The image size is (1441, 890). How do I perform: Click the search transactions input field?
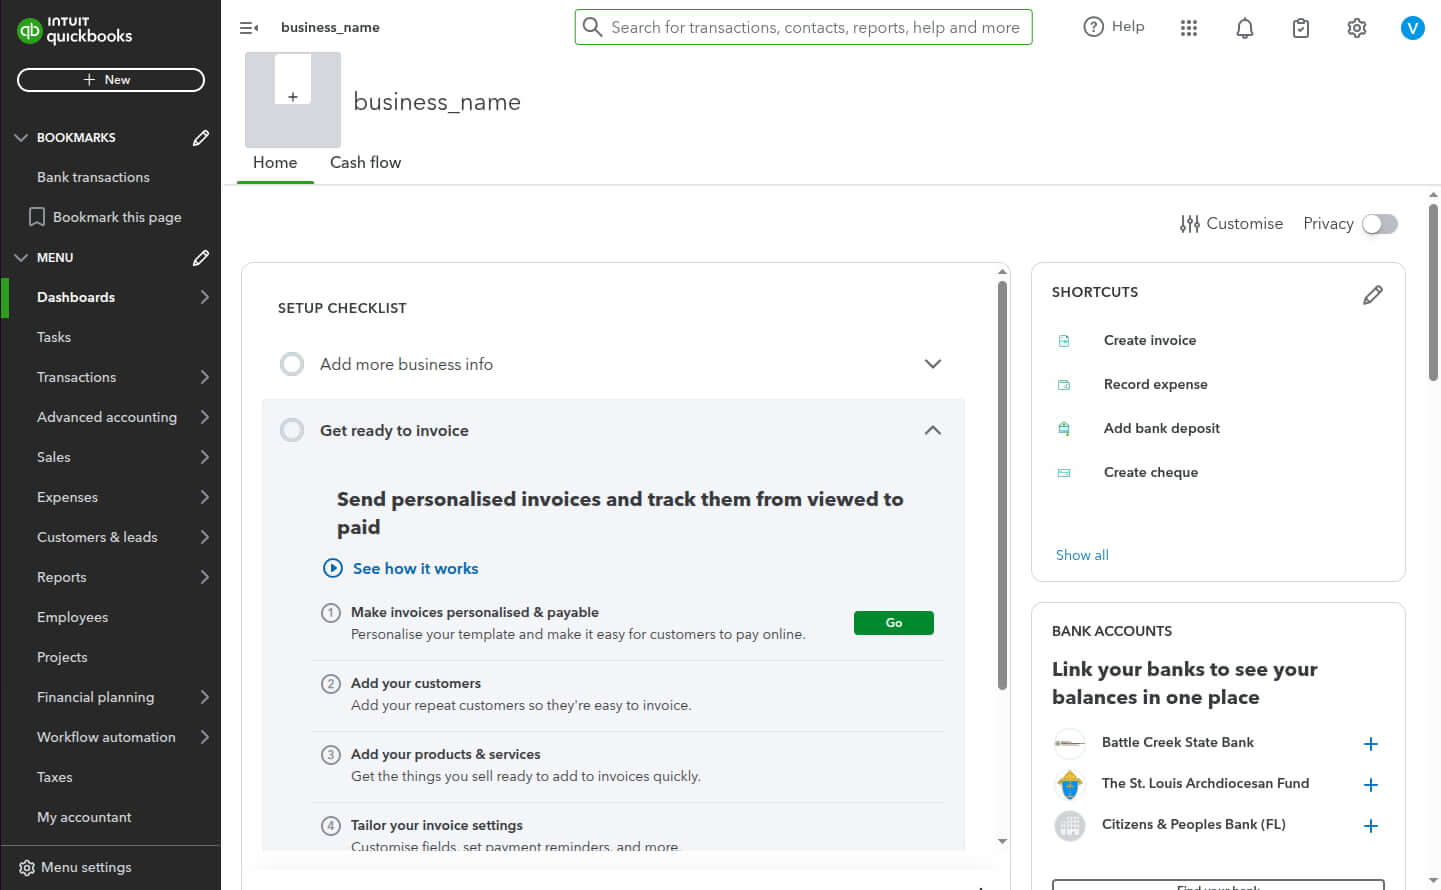point(804,27)
